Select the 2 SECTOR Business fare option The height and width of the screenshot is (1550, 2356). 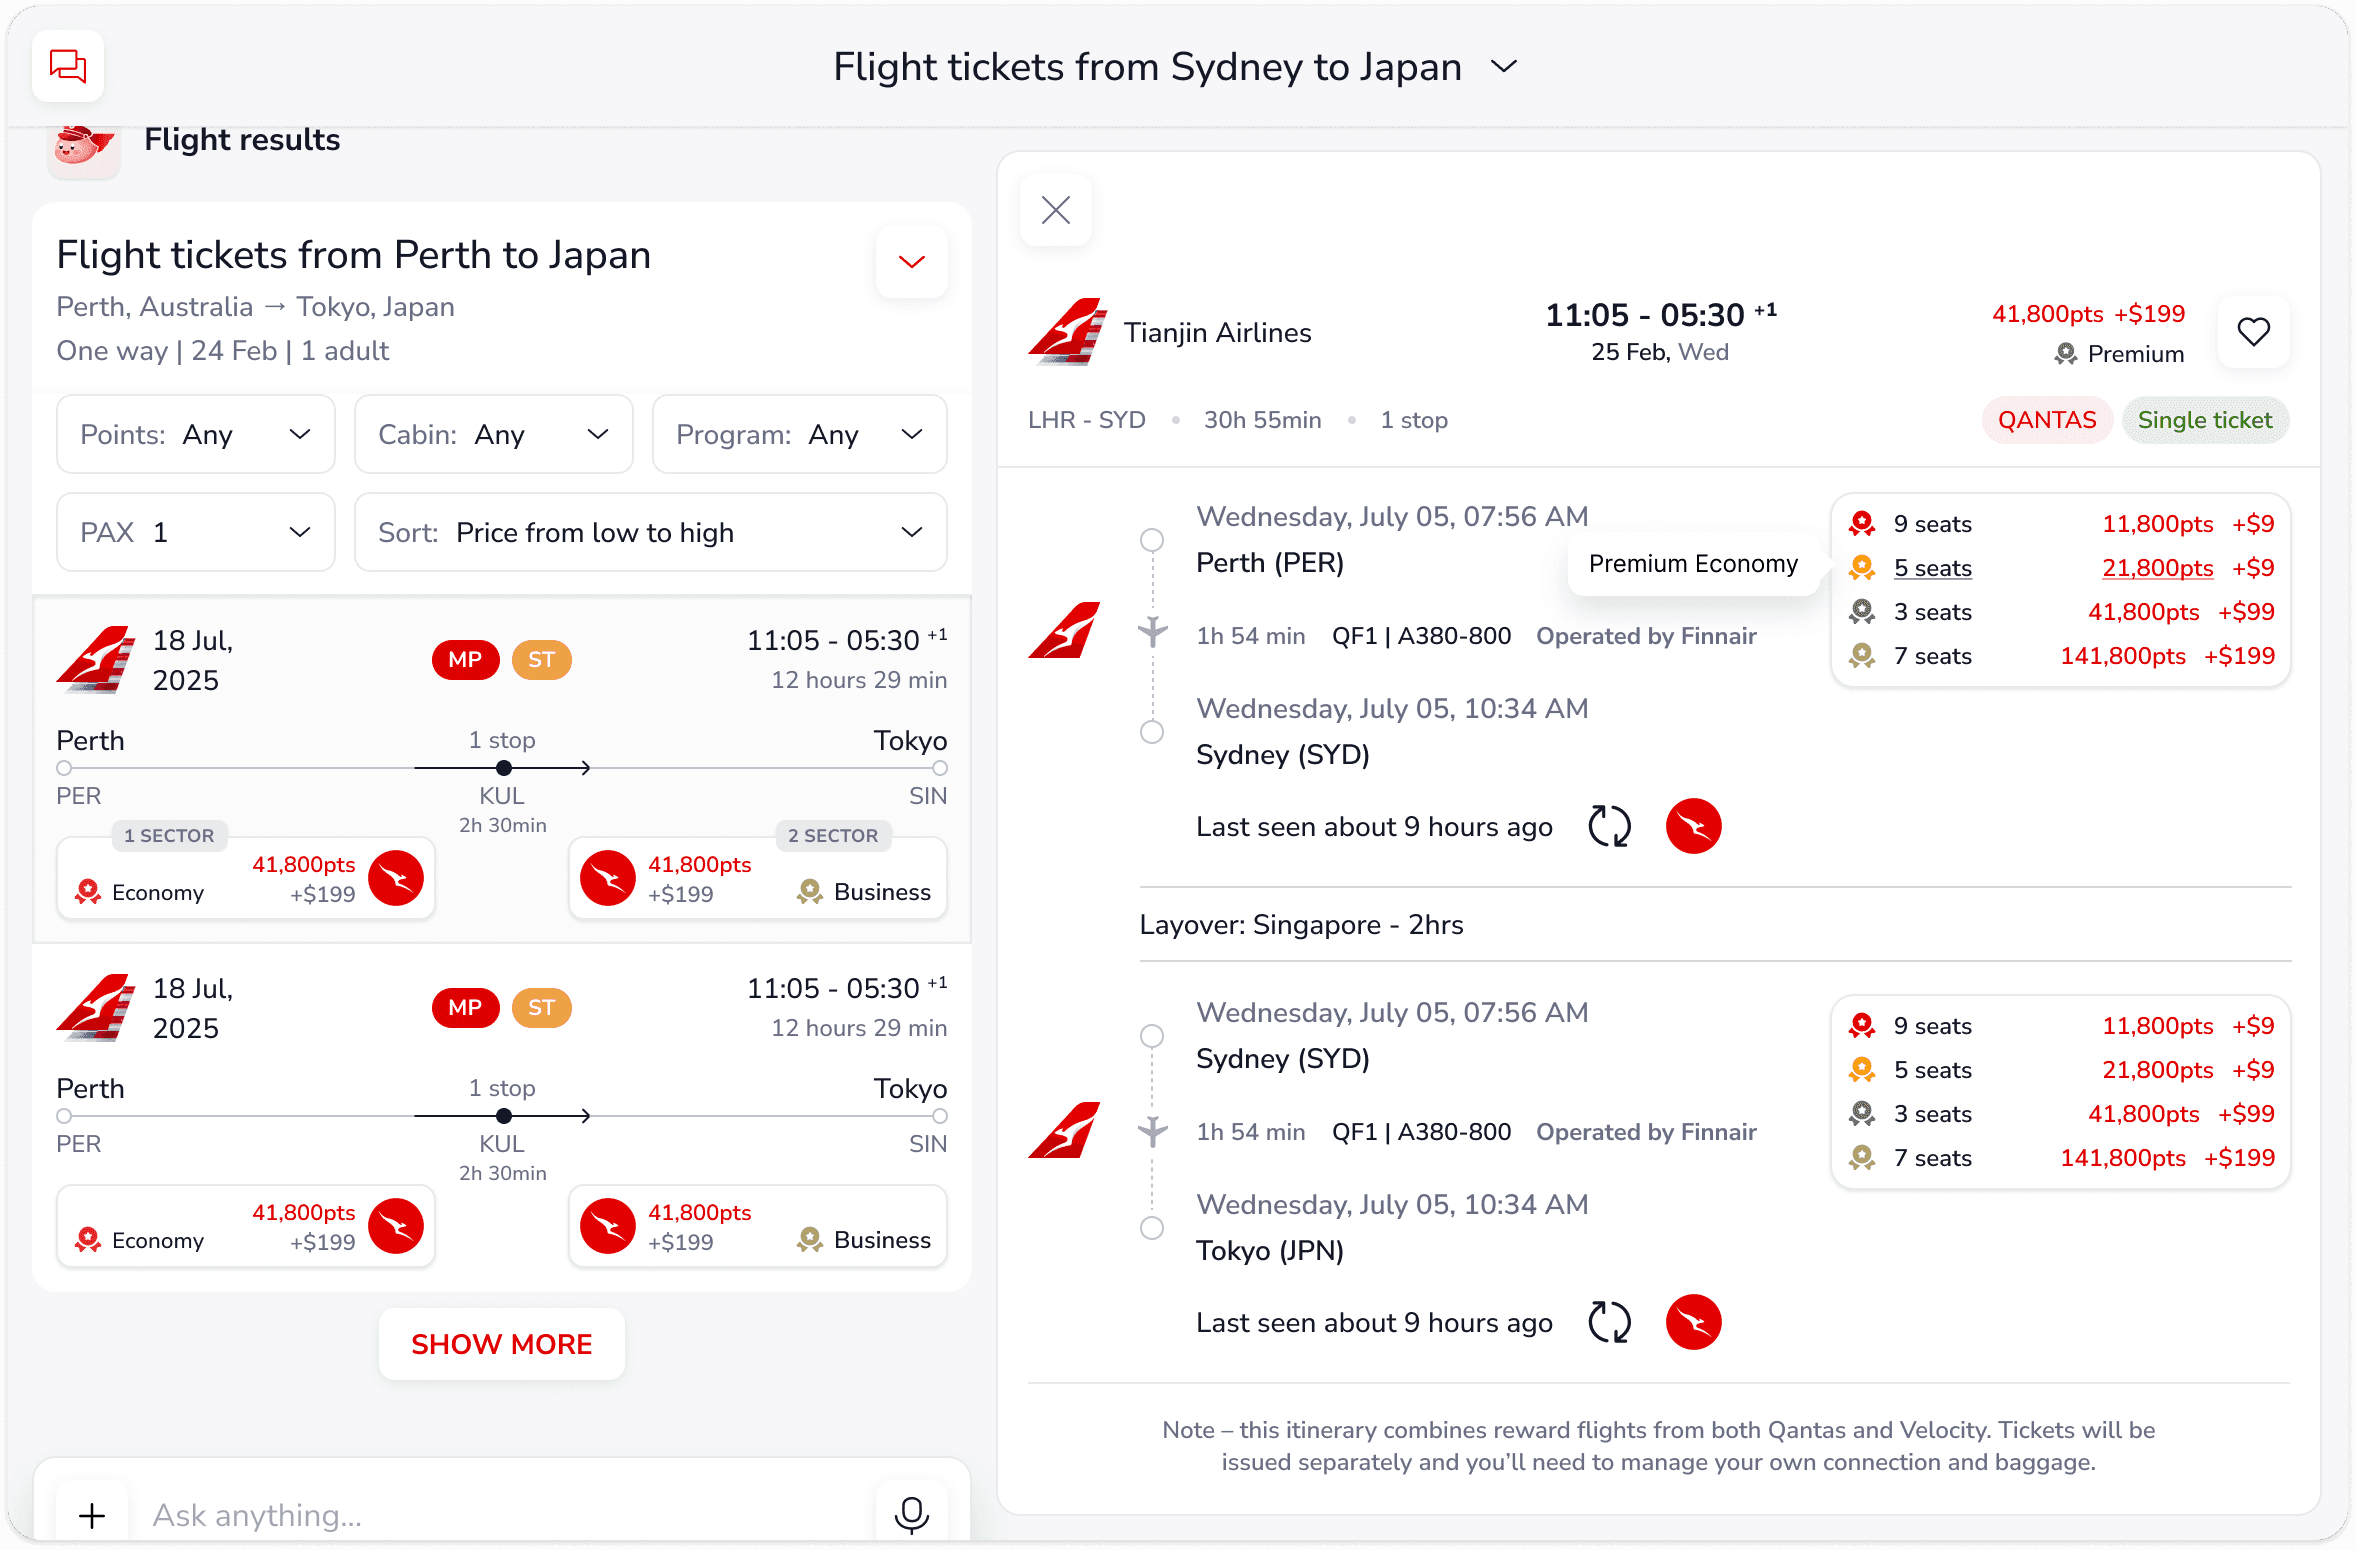pos(757,878)
